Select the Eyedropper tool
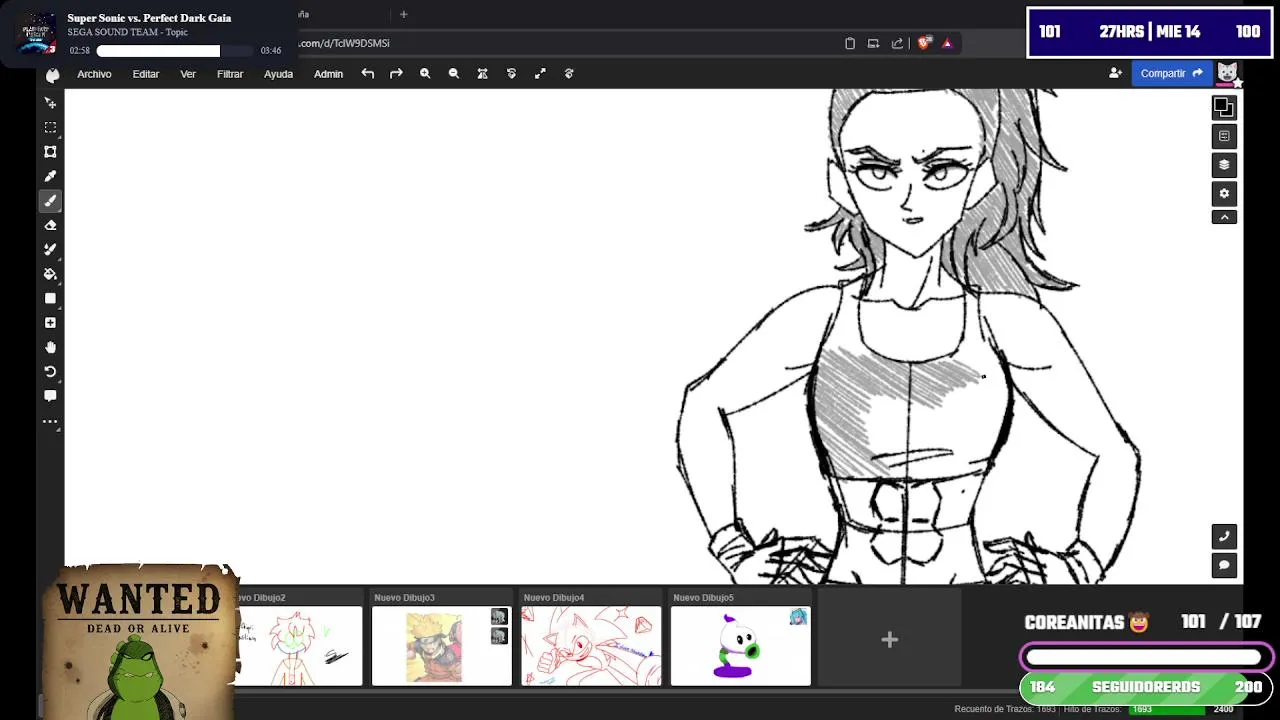Image resolution: width=1280 pixels, height=720 pixels. tap(50, 176)
